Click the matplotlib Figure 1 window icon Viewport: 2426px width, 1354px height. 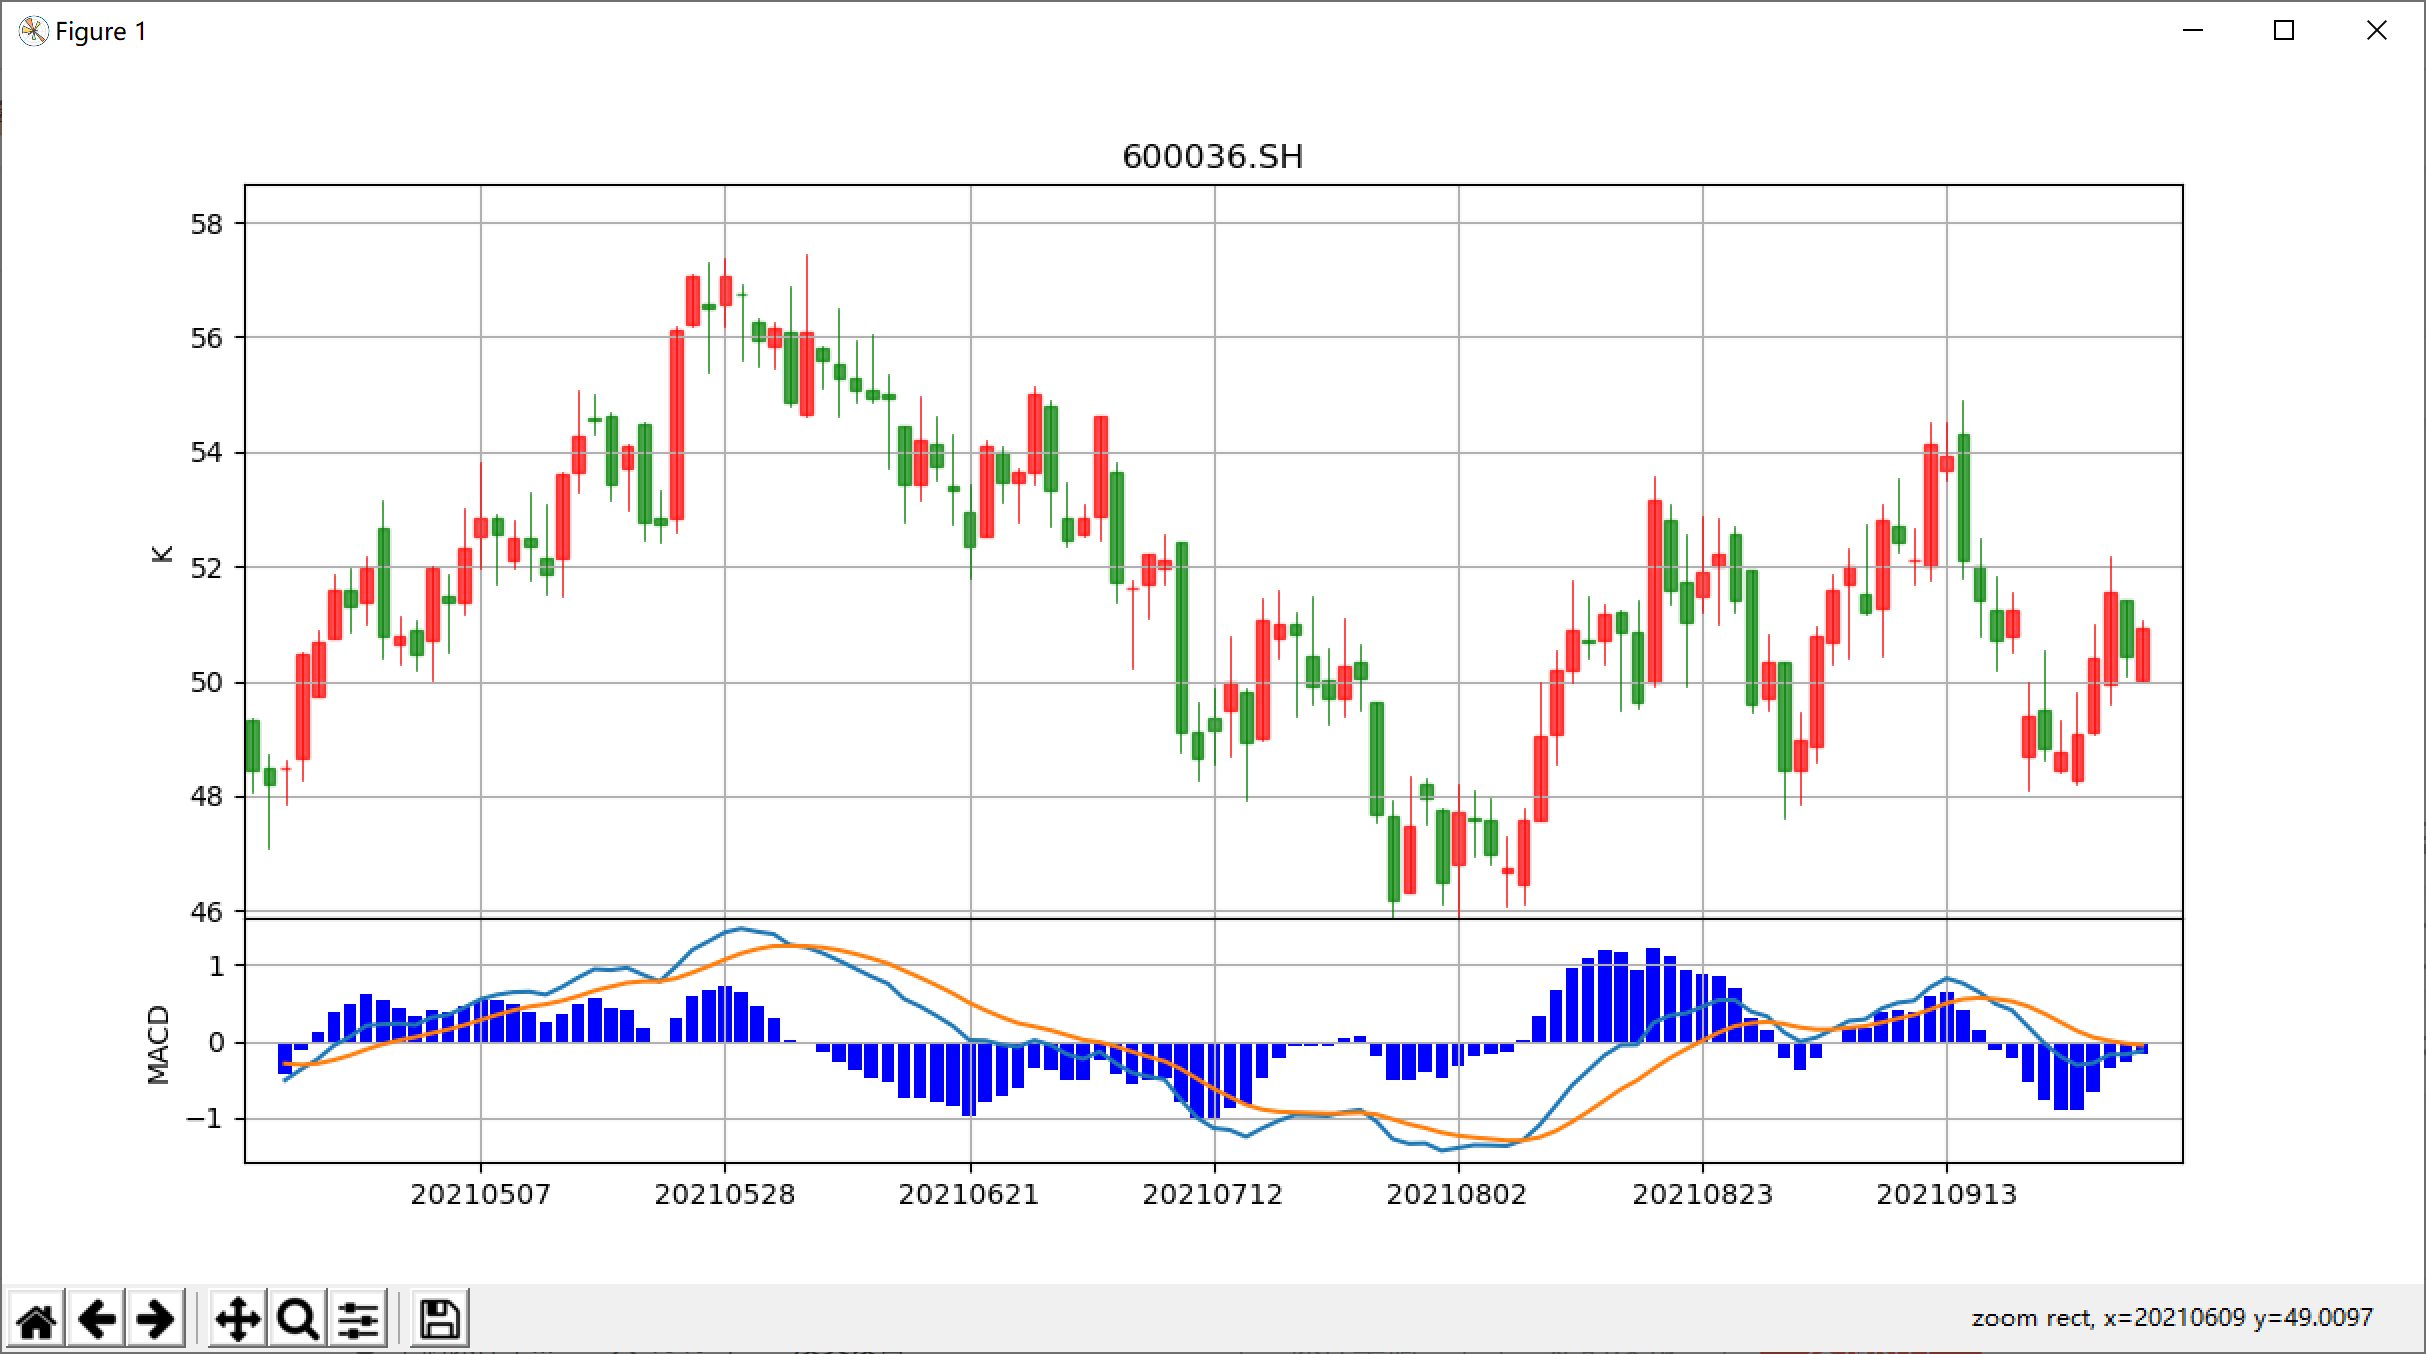coord(33,32)
